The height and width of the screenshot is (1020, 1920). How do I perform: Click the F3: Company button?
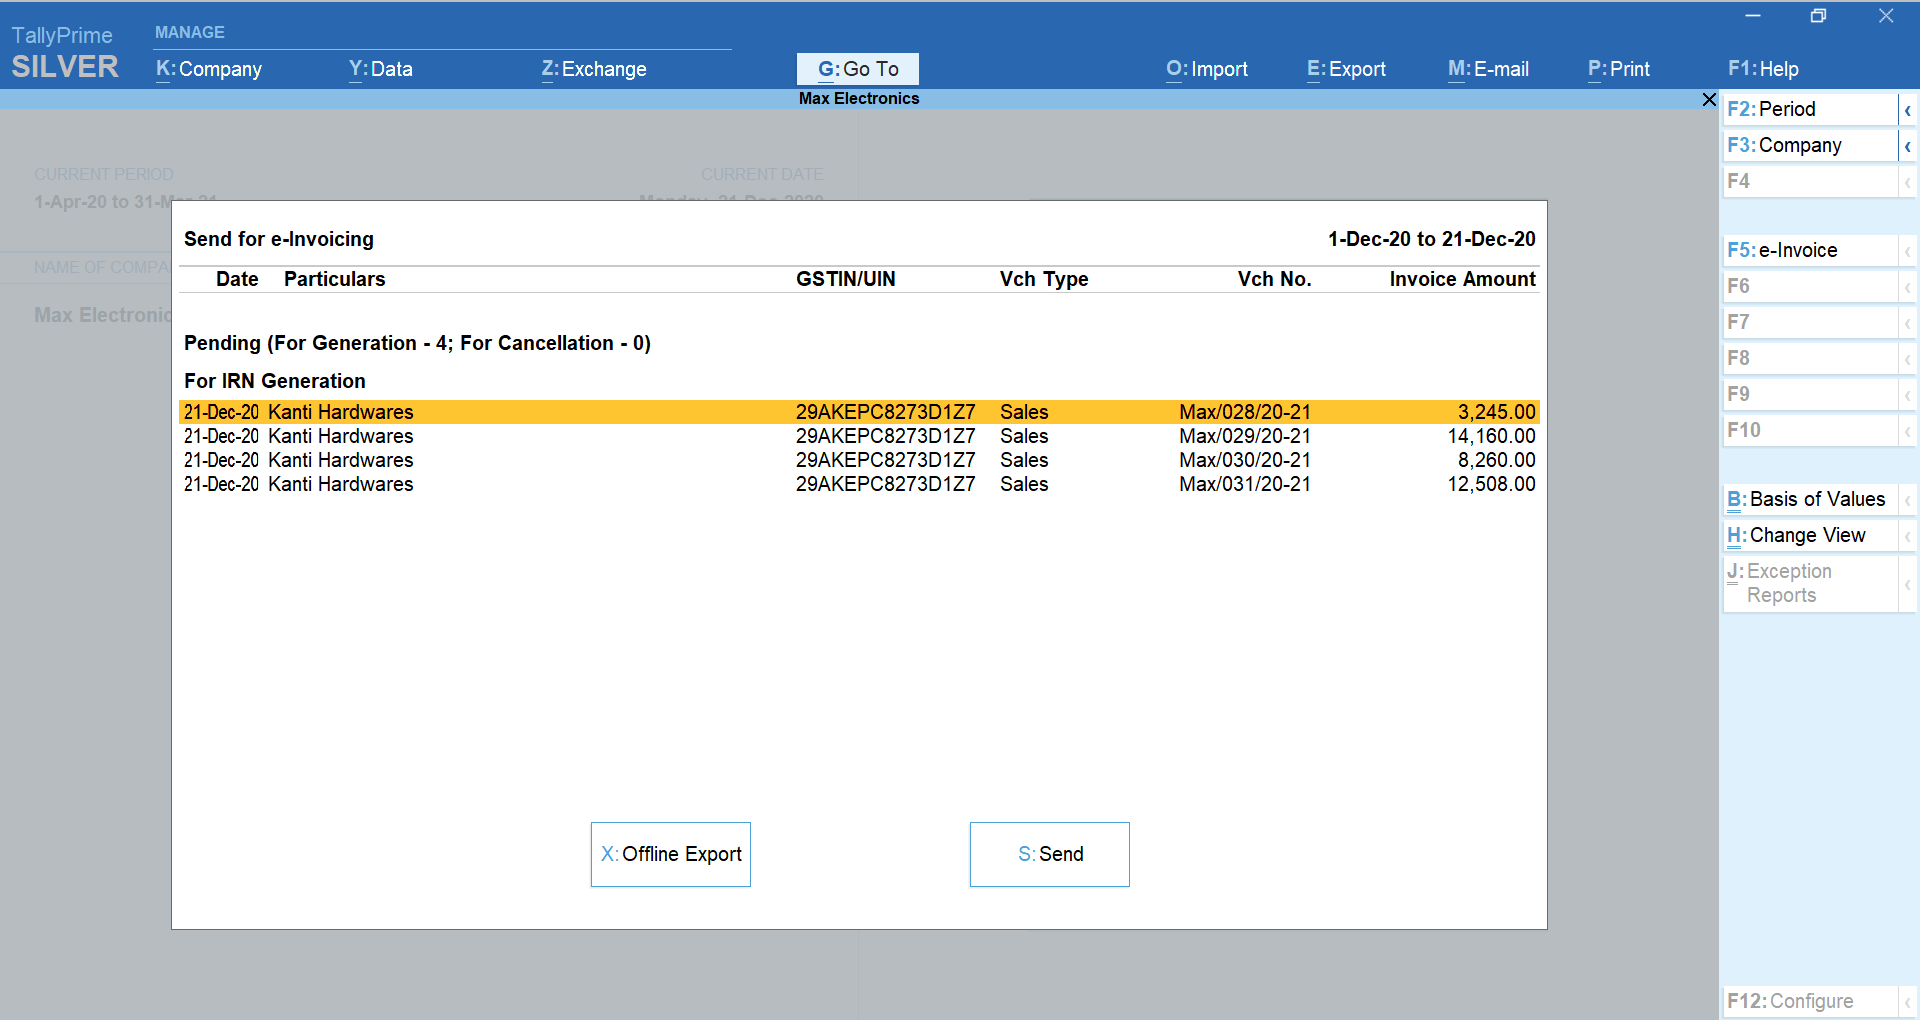pyautogui.click(x=1810, y=146)
